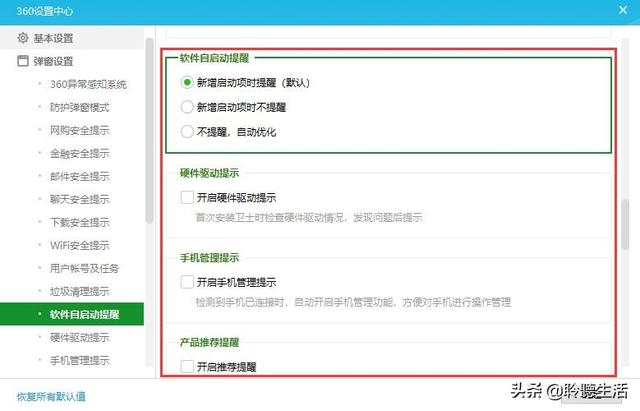The height and width of the screenshot is (411, 640).
Task: Click 硬件驱动提示 section heading
Action: tap(209, 173)
